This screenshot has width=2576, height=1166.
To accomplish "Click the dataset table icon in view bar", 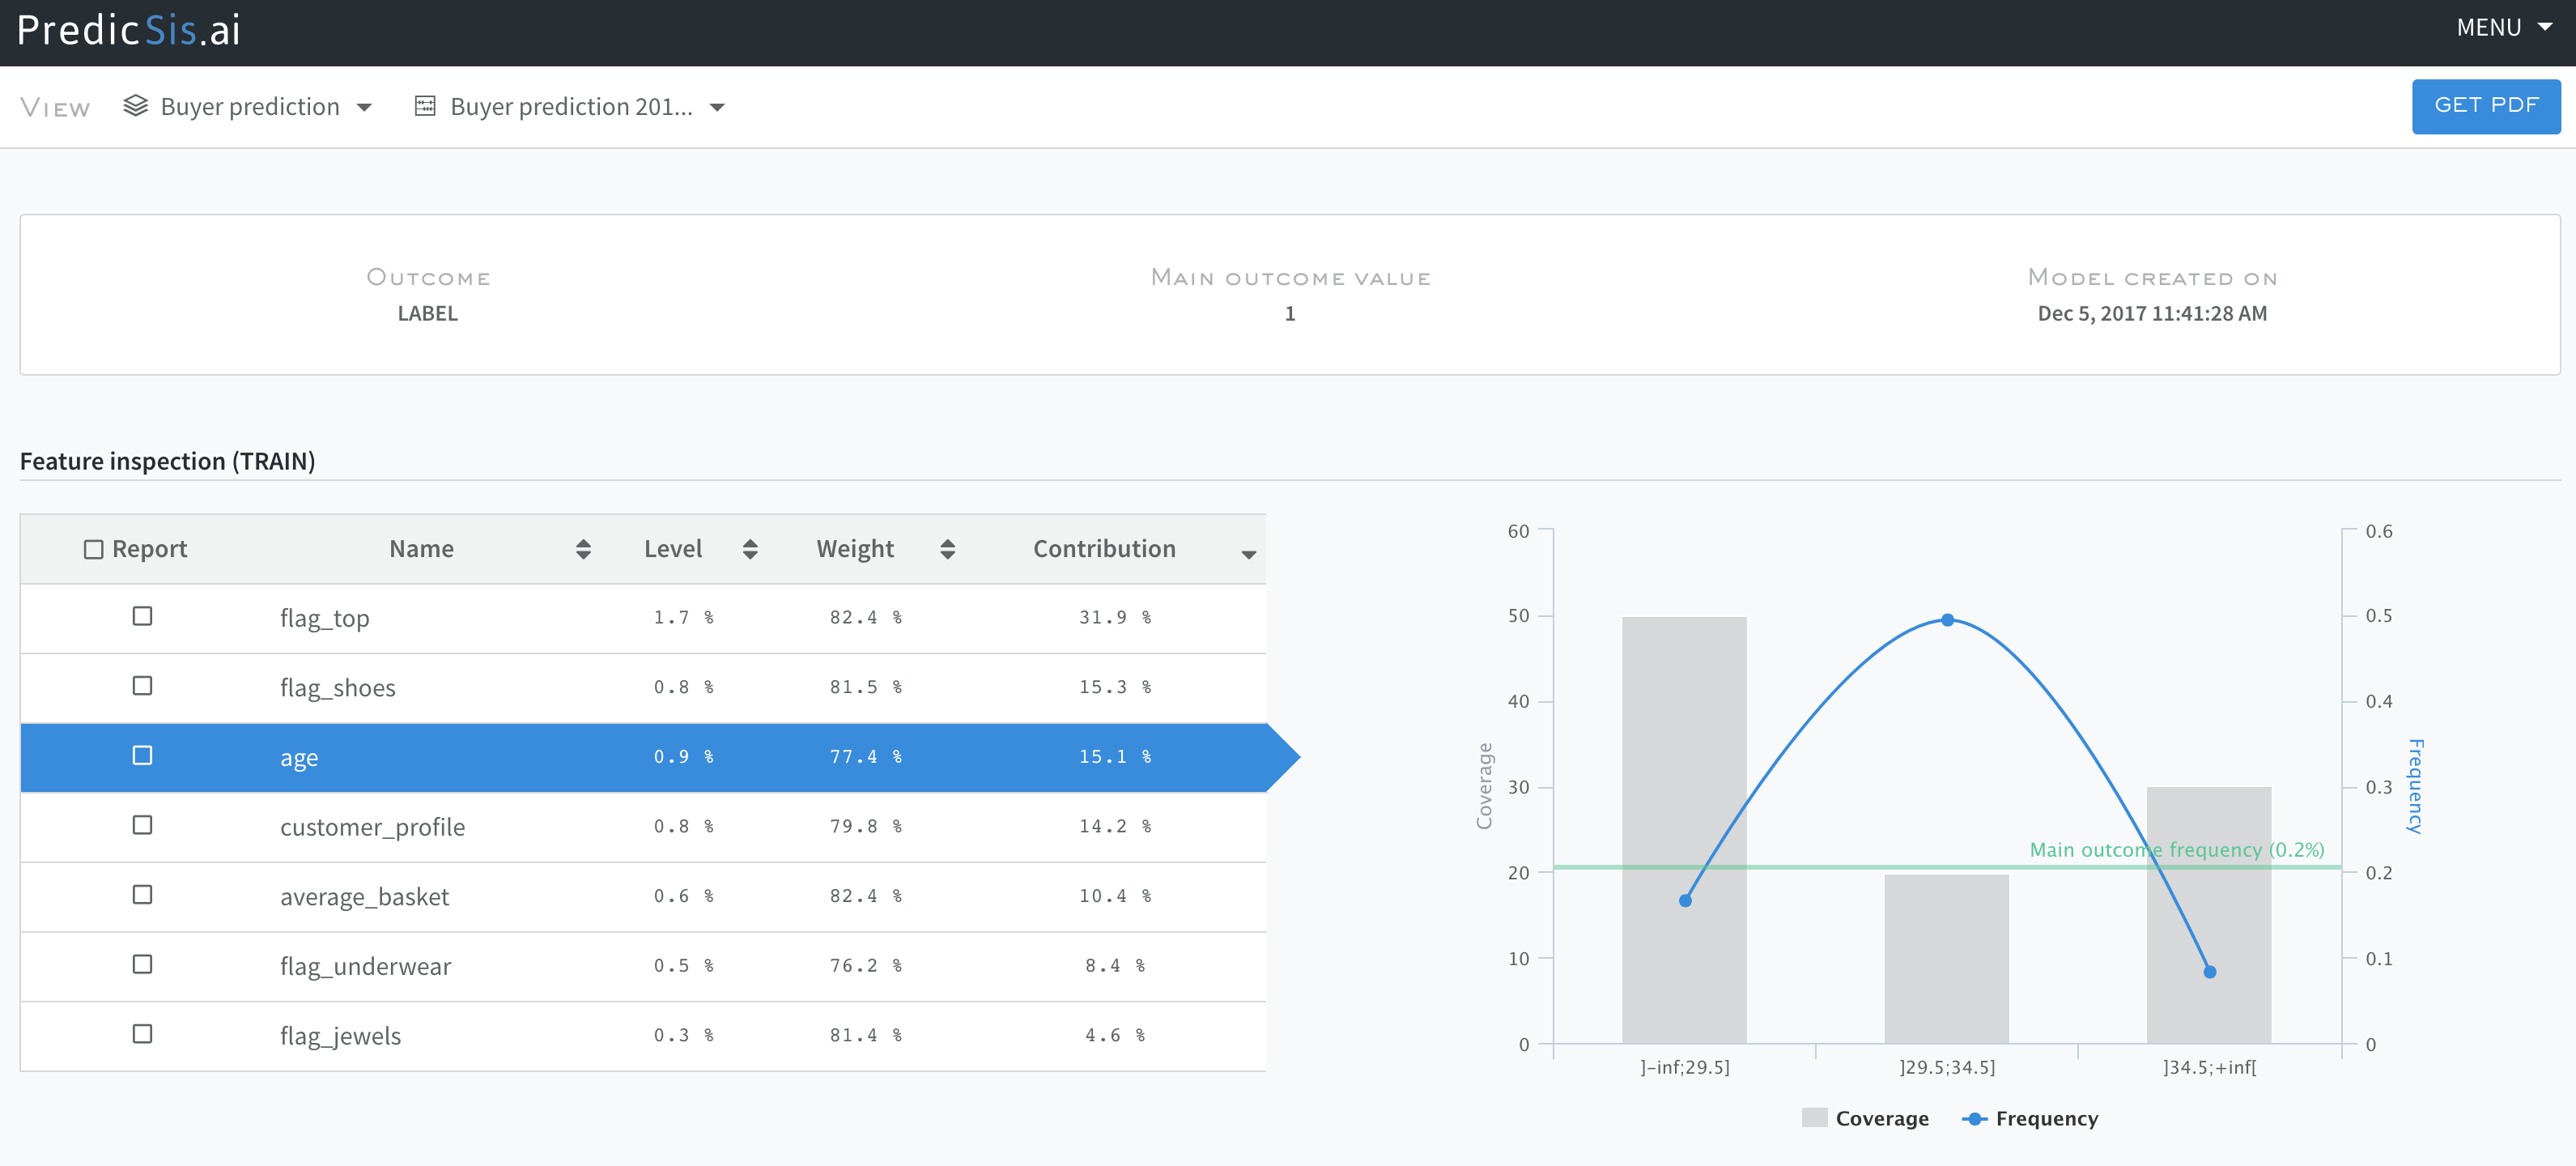I will click(425, 106).
